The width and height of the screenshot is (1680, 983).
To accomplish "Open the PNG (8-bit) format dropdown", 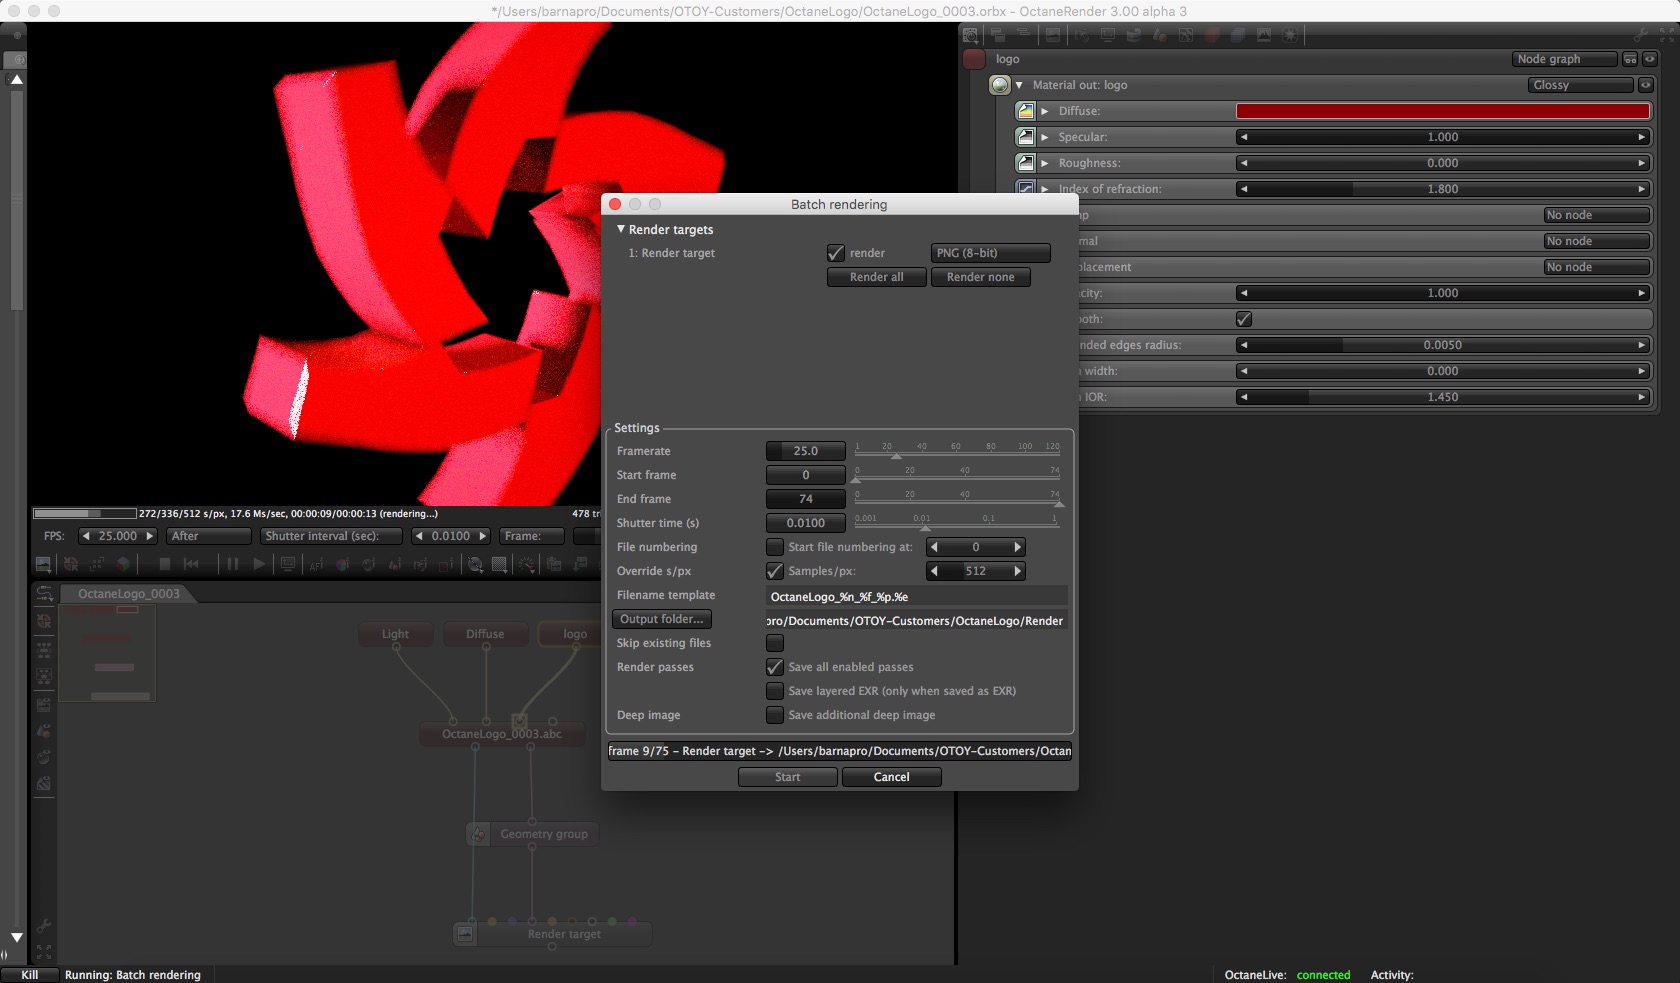I will coord(991,253).
